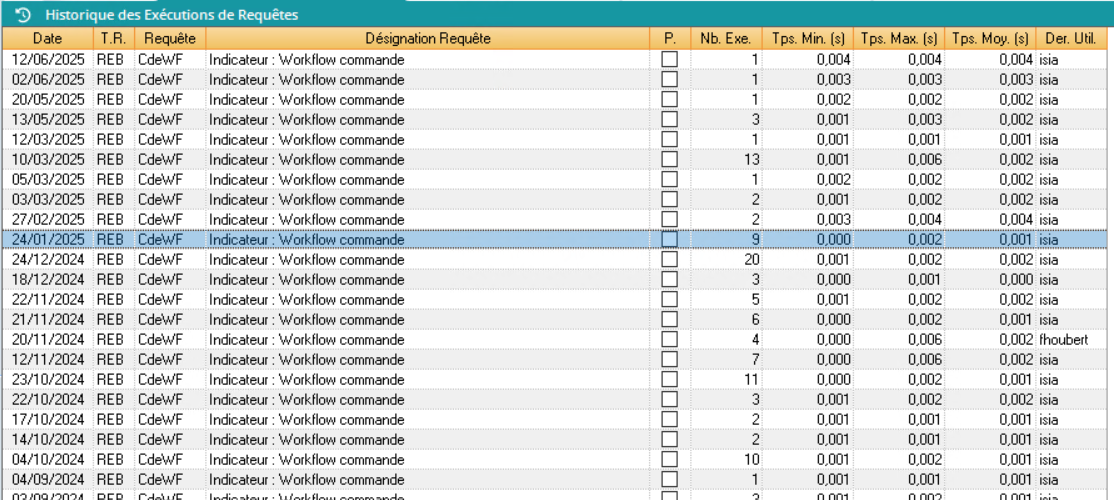Image resolution: width=1114 pixels, height=500 pixels.
Task: Click the P. column header
Action: (669, 39)
